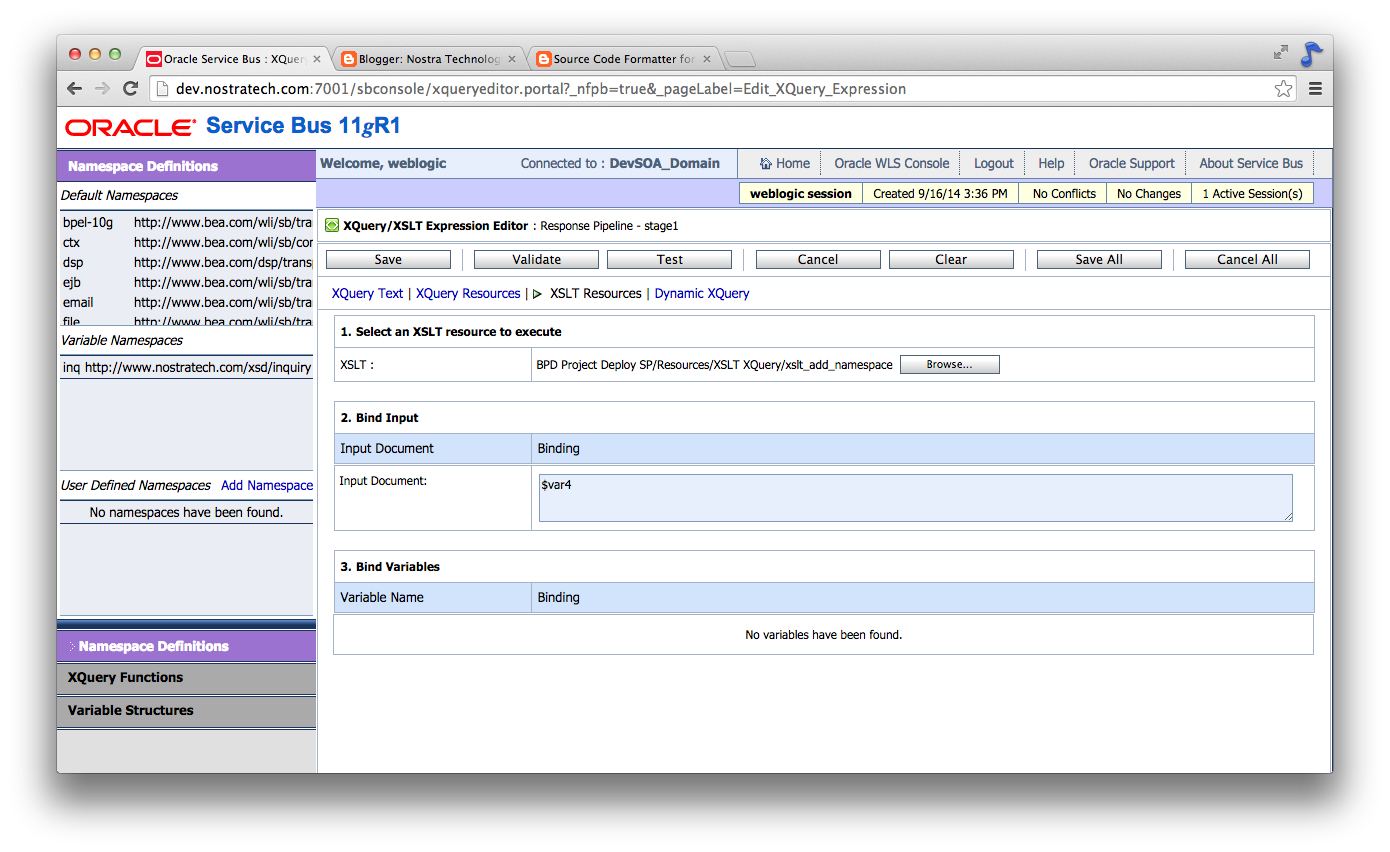The height and width of the screenshot is (852, 1390).
Task: Click the Cancel All button
Action: click(1247, 260)
